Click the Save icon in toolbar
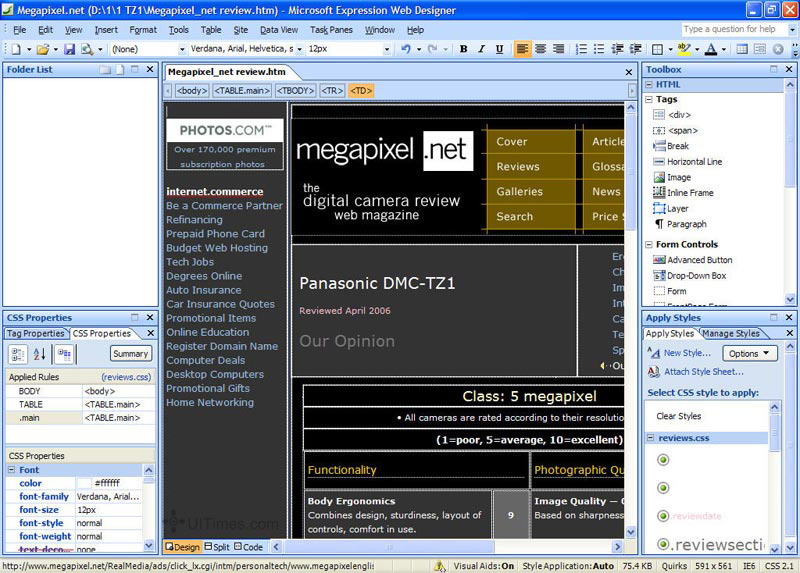This screenshot has height=573, width=800. pos(70,49)
